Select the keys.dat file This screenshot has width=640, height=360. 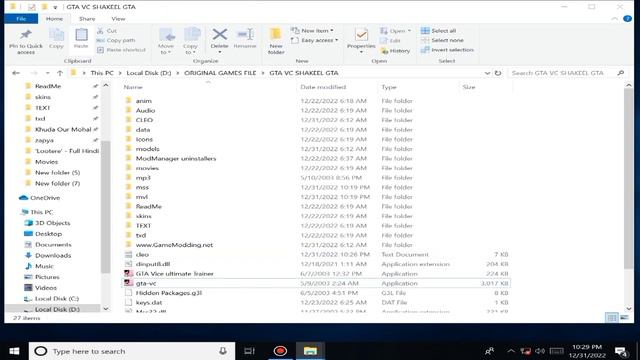pyautogui.click(x=149, y=302)
